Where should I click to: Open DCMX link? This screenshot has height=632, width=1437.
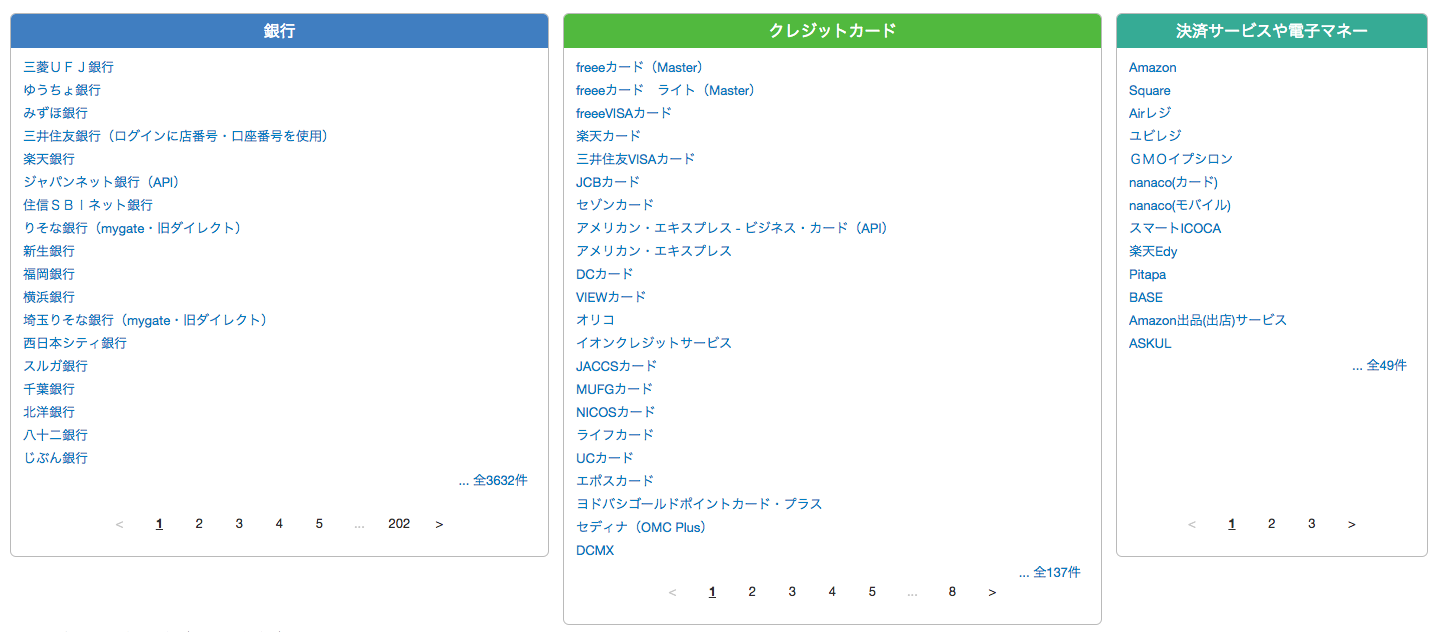click(x=595, y=550)
